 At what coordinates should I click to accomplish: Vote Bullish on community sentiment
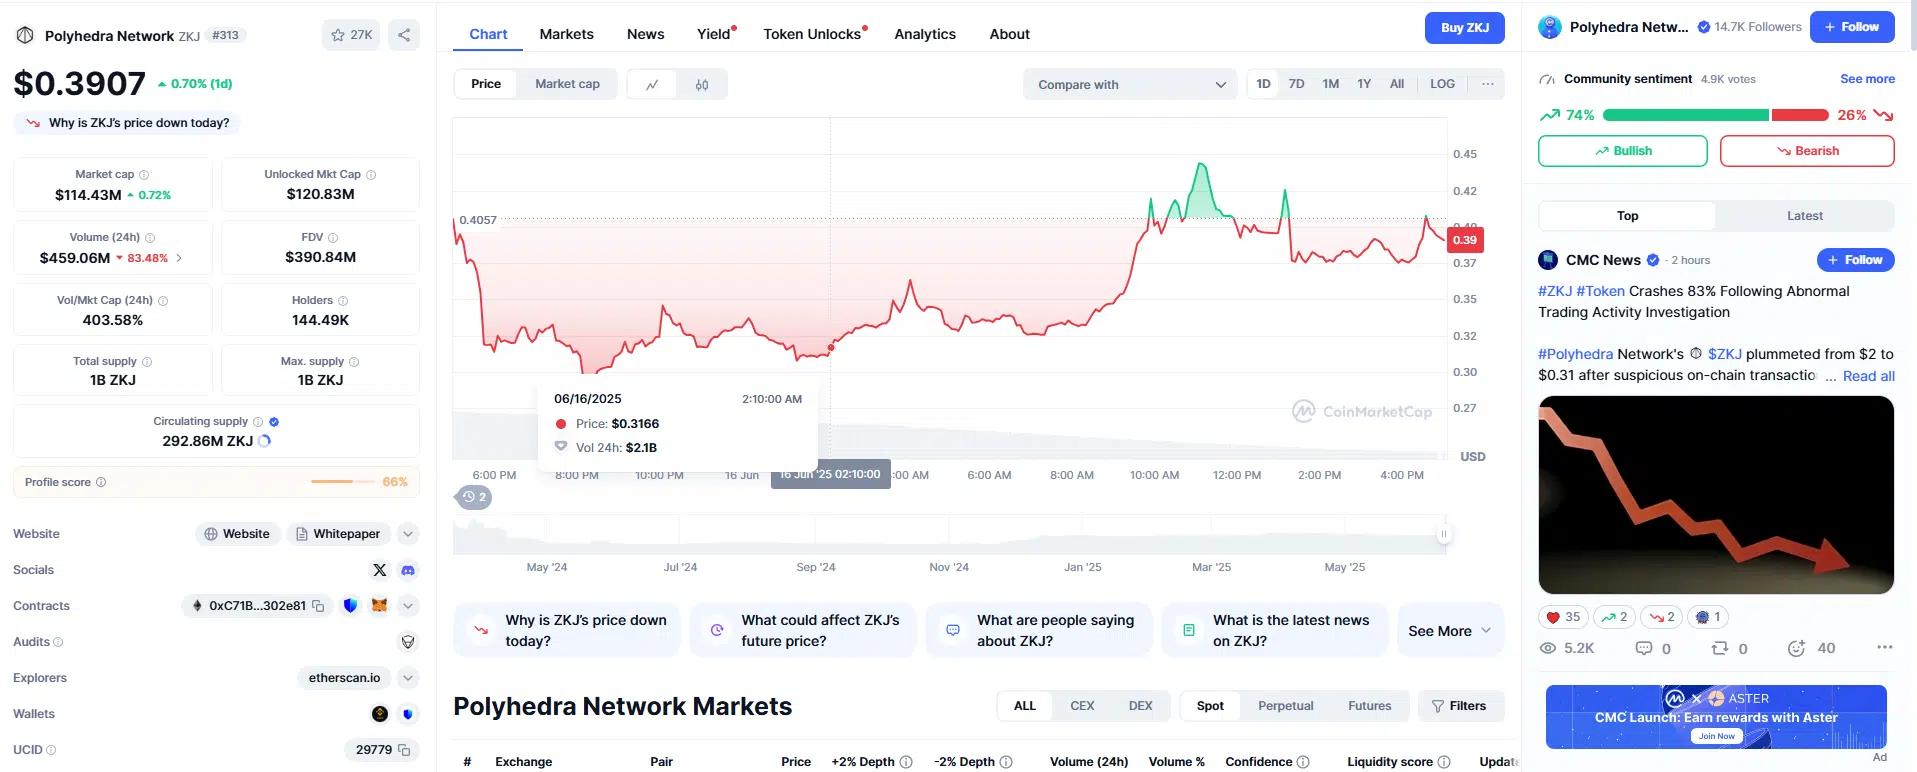[x=1622, y=151]
